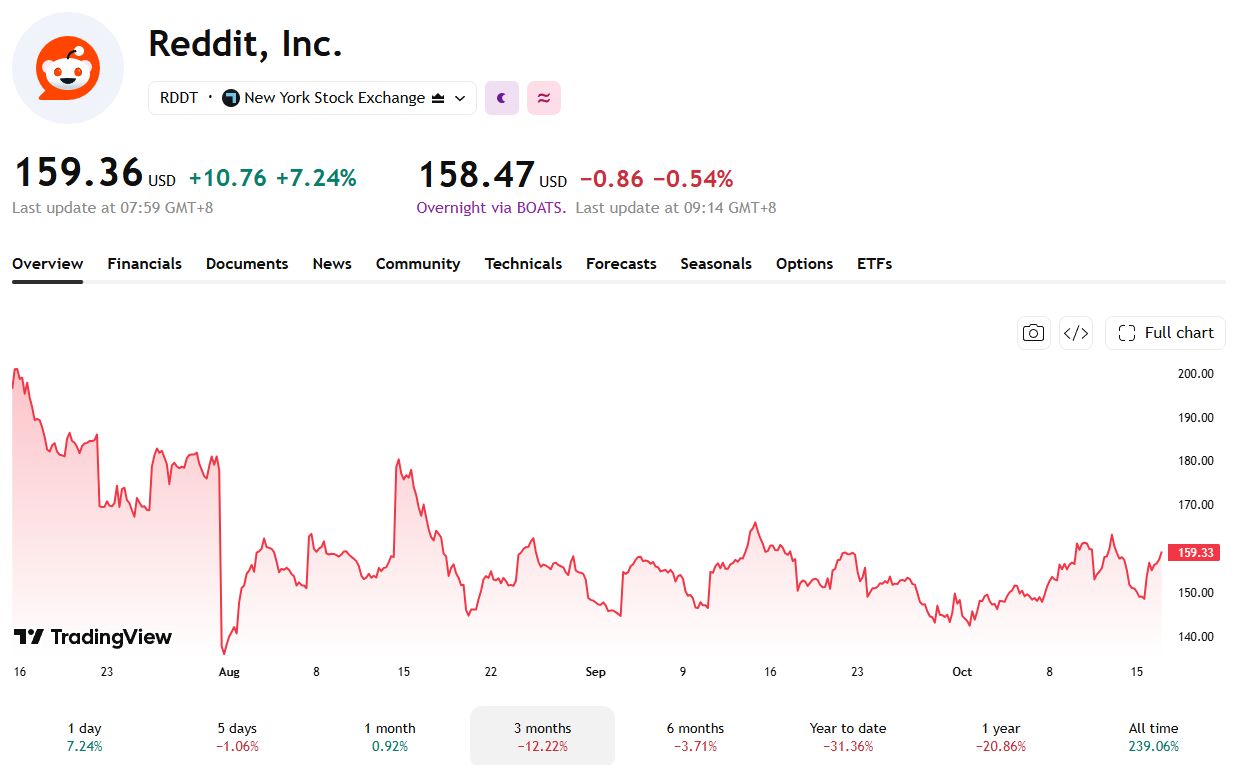1234x765 pixels.
Task: Click the pink approximate-equals badge icon
Action: point(544,98)
